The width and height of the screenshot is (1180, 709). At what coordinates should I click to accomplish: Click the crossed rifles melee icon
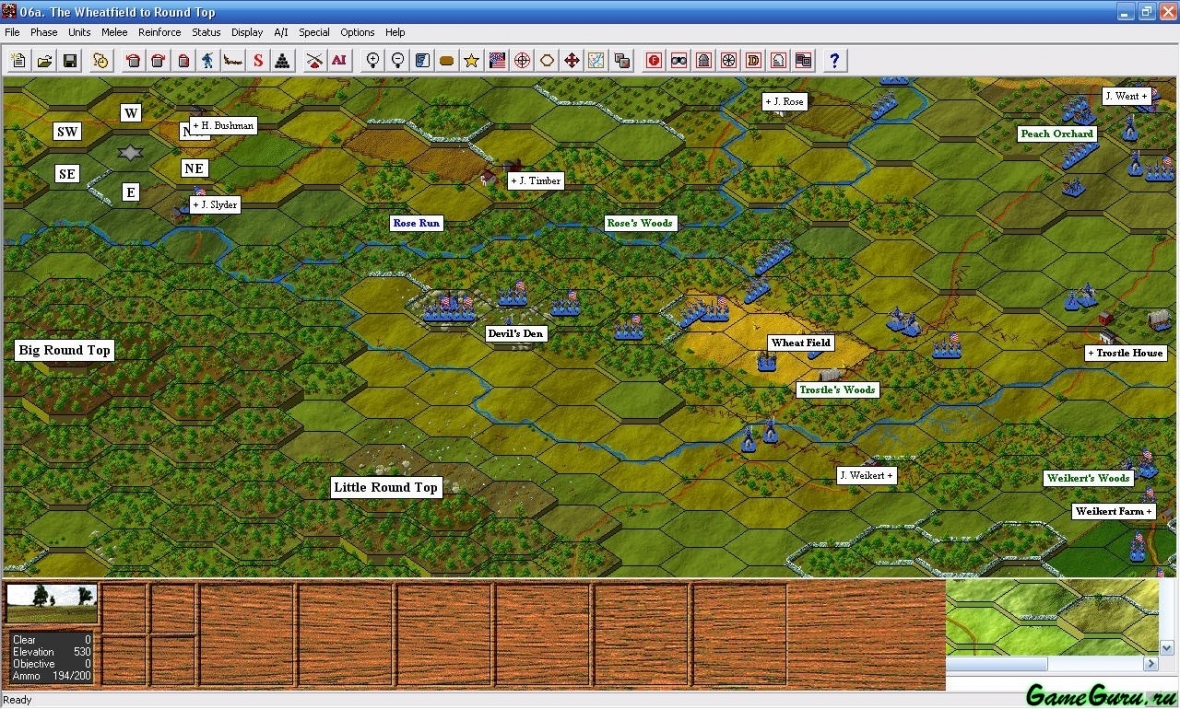tap(315, 61)
